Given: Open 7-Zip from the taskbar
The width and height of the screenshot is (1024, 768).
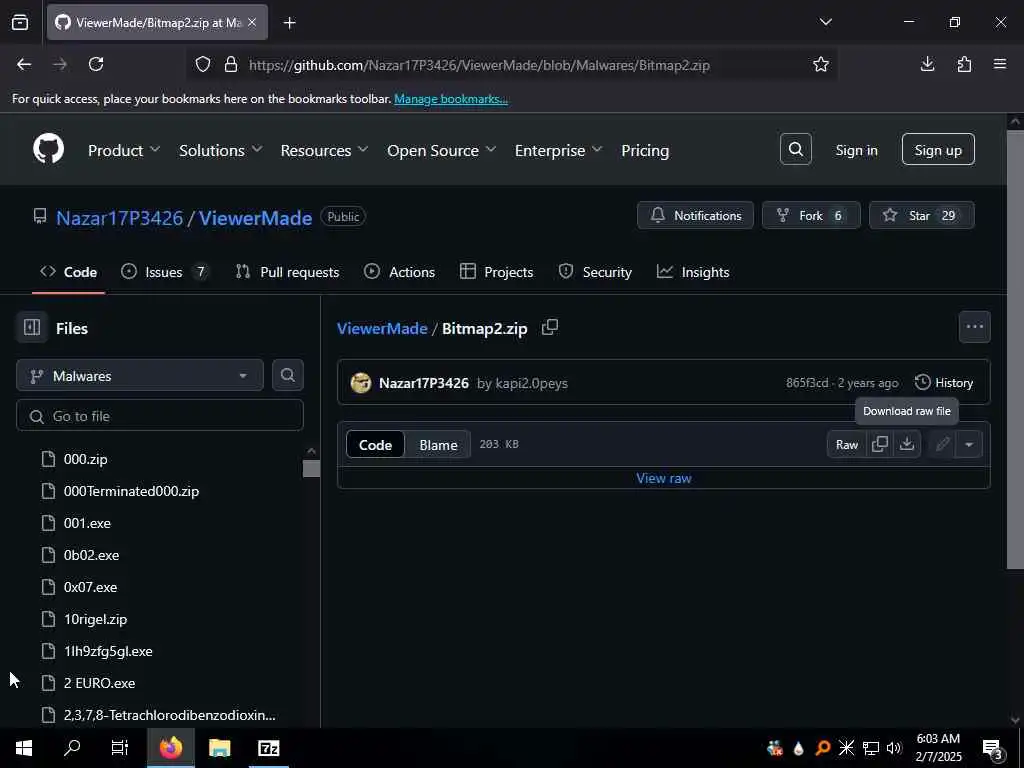Looking at the screenshot, I should pos(268,748).
